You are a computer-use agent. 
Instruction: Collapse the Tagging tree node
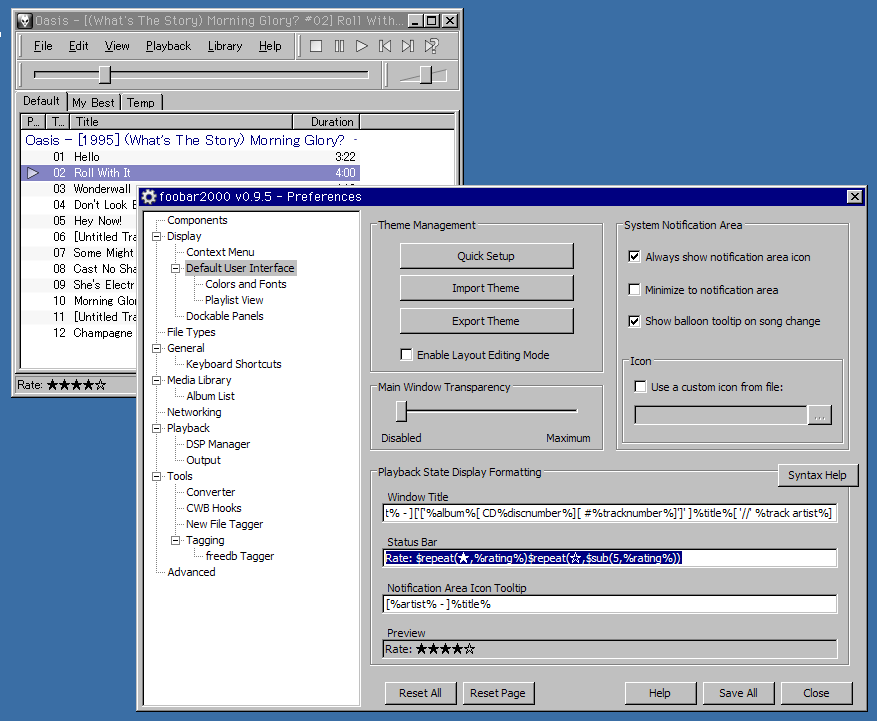(176, 540)
